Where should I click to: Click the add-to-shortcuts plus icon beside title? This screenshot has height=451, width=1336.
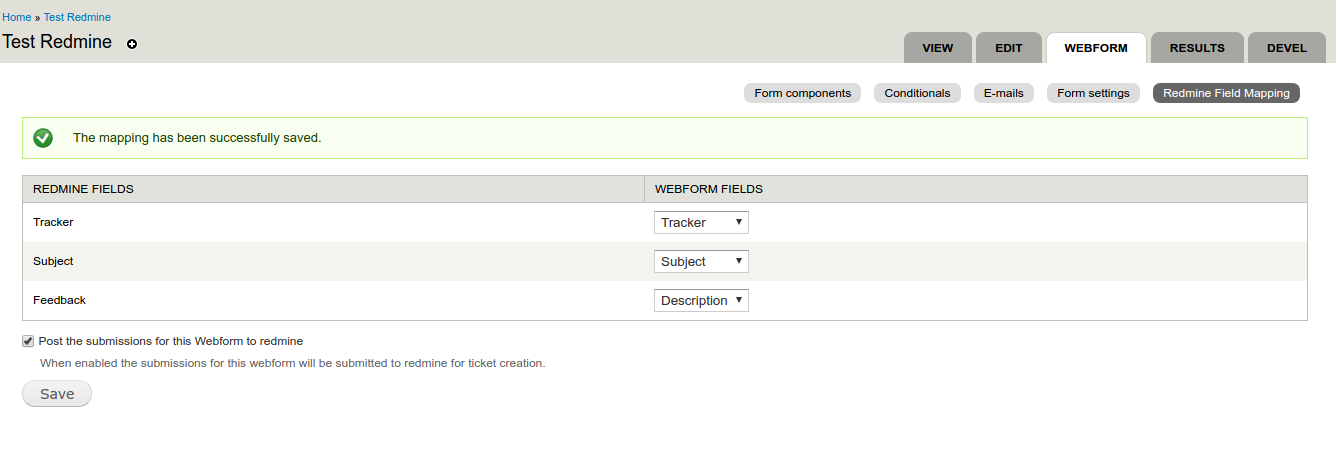pos(132,44)
